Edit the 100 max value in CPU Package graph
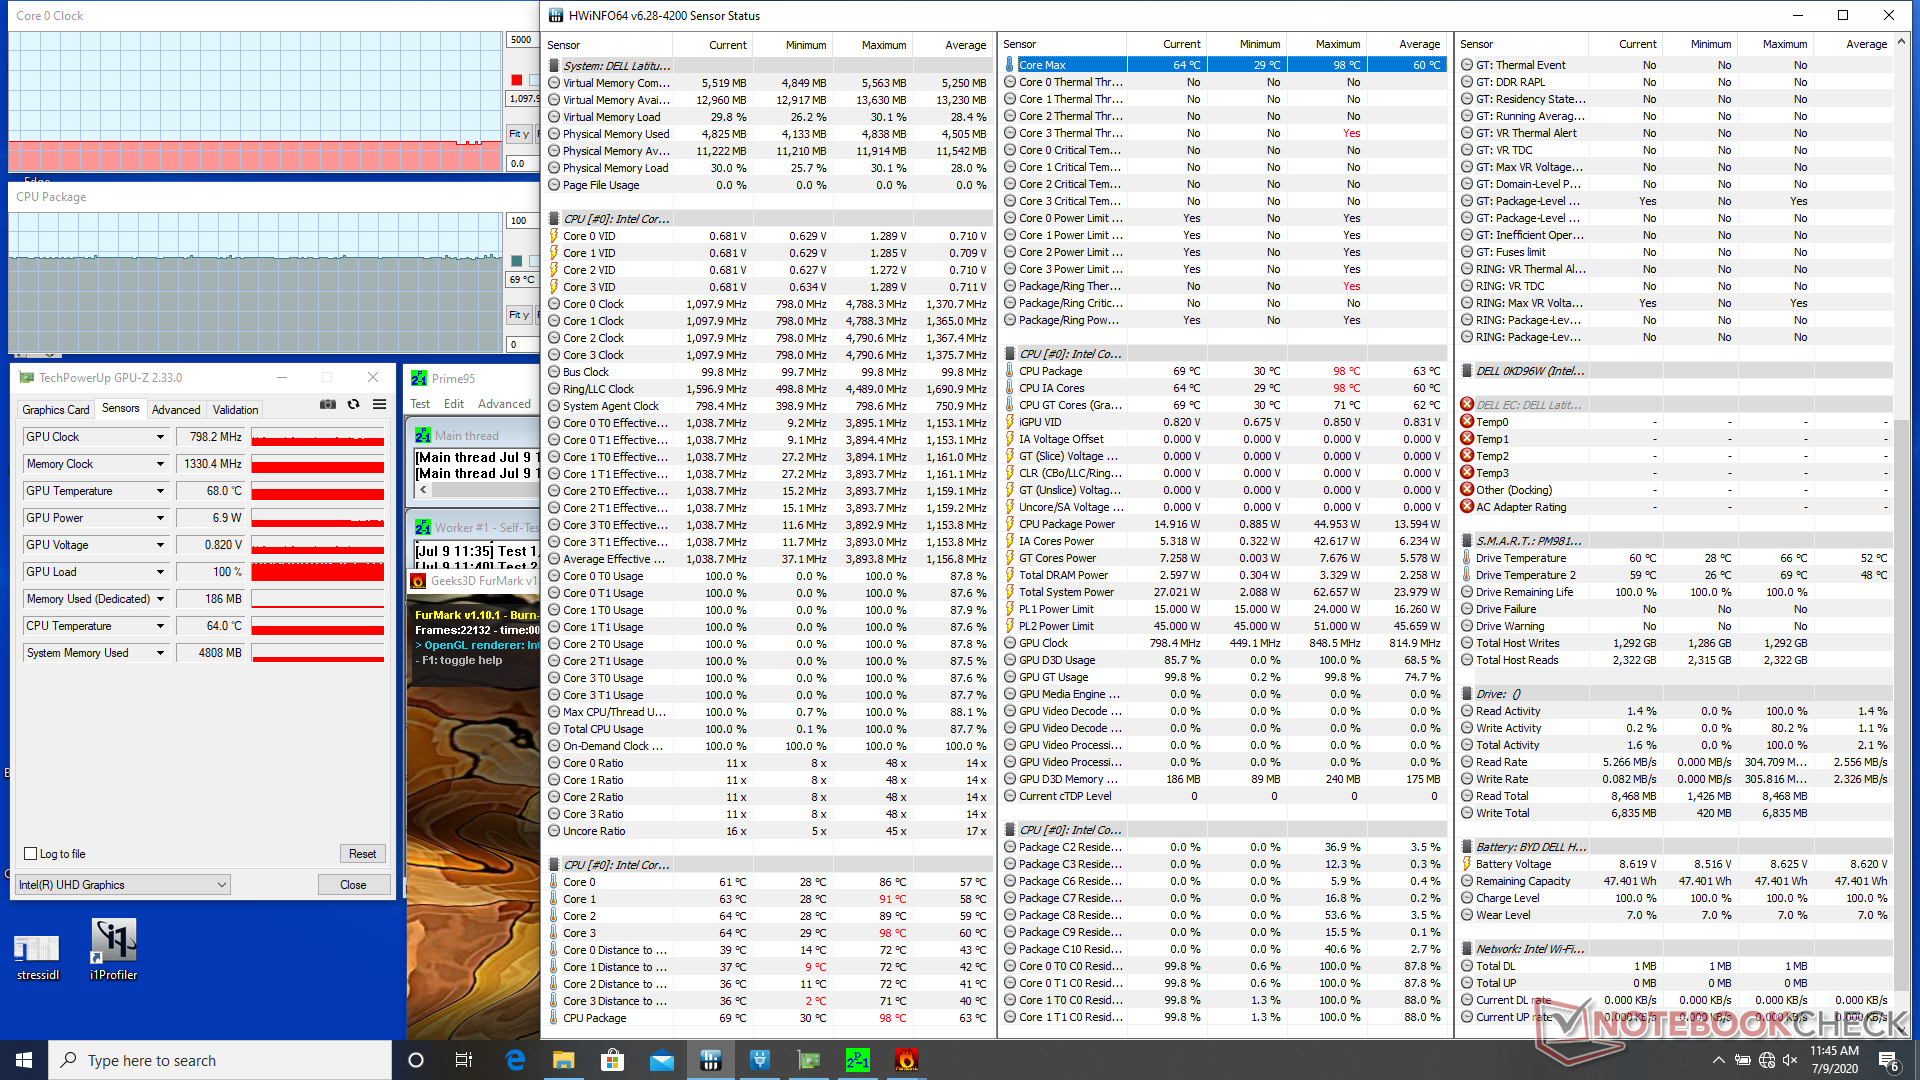Screen dimensions: 1920x1080 (x=522, y=221)
